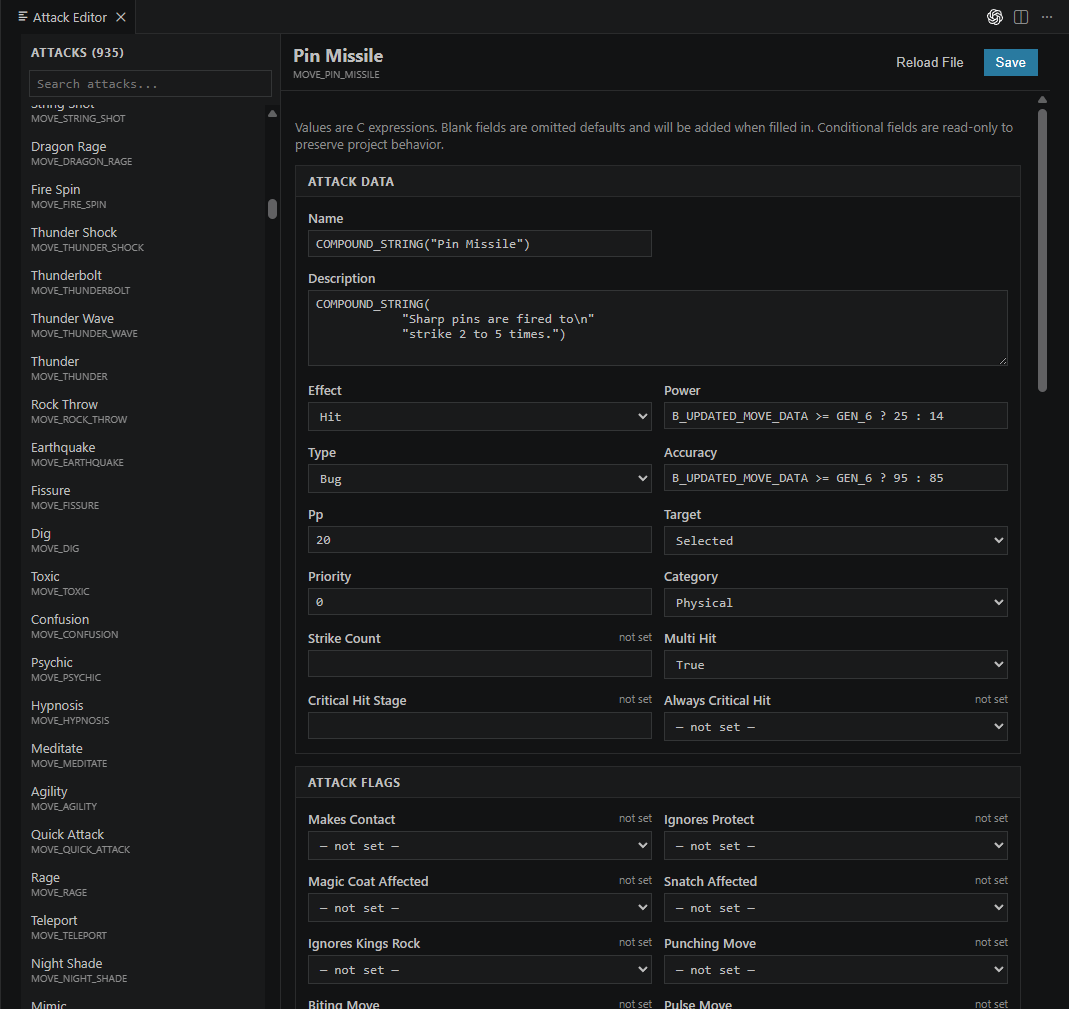Click the ATTACKS (935) heading
The height and width of the screenshot is (1009, 1069).
77,52
